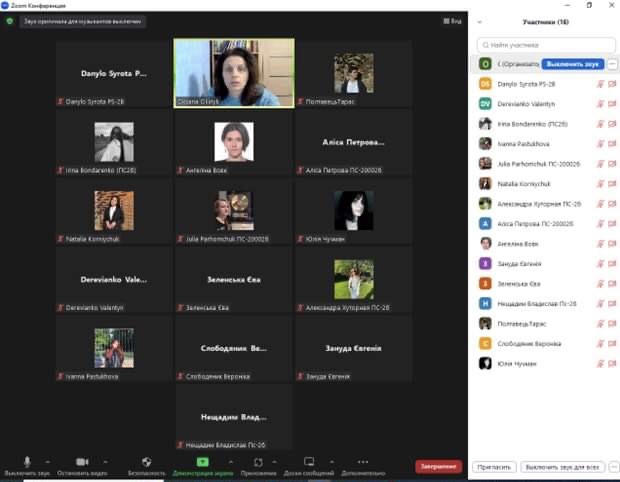Click the green encryption shield icon

click(x=9, y=21)
